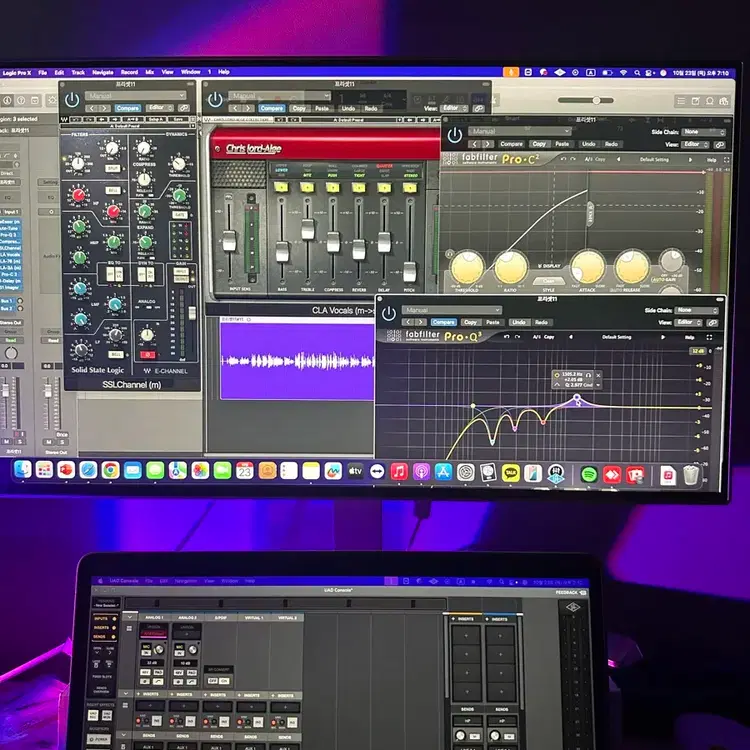Click the CLA Vocals Input Sens fader
The width and height of the screenshot is (750, 750).
coord(229,240)
